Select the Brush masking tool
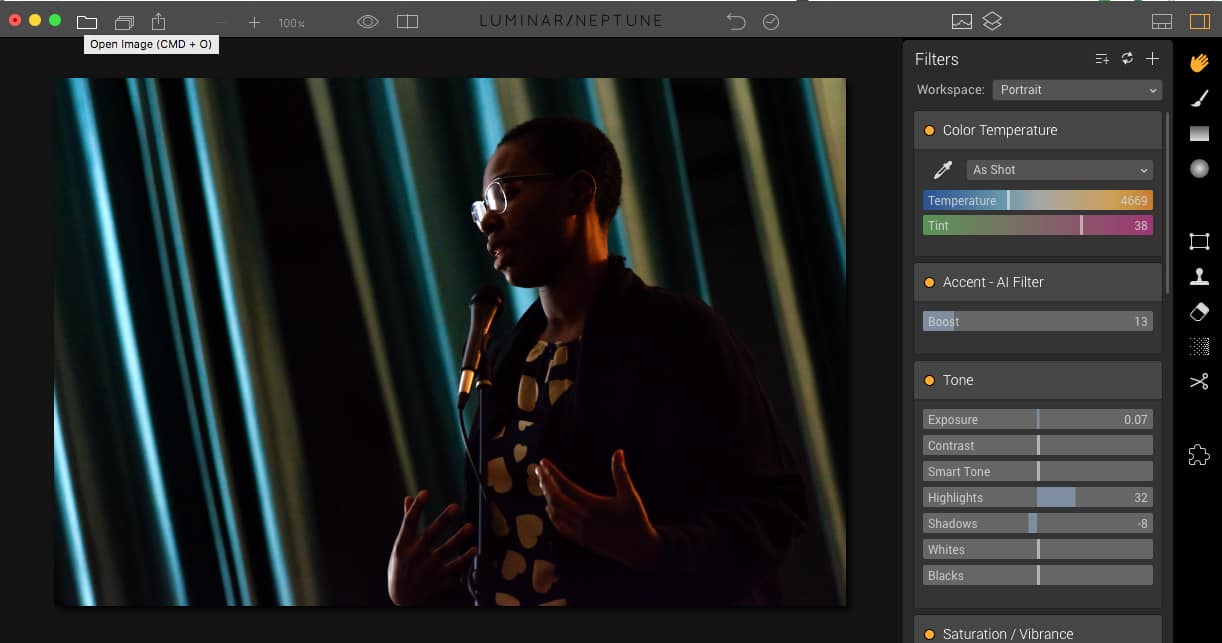Screen dimensions: 1222x643 (x=1199, y=98)
